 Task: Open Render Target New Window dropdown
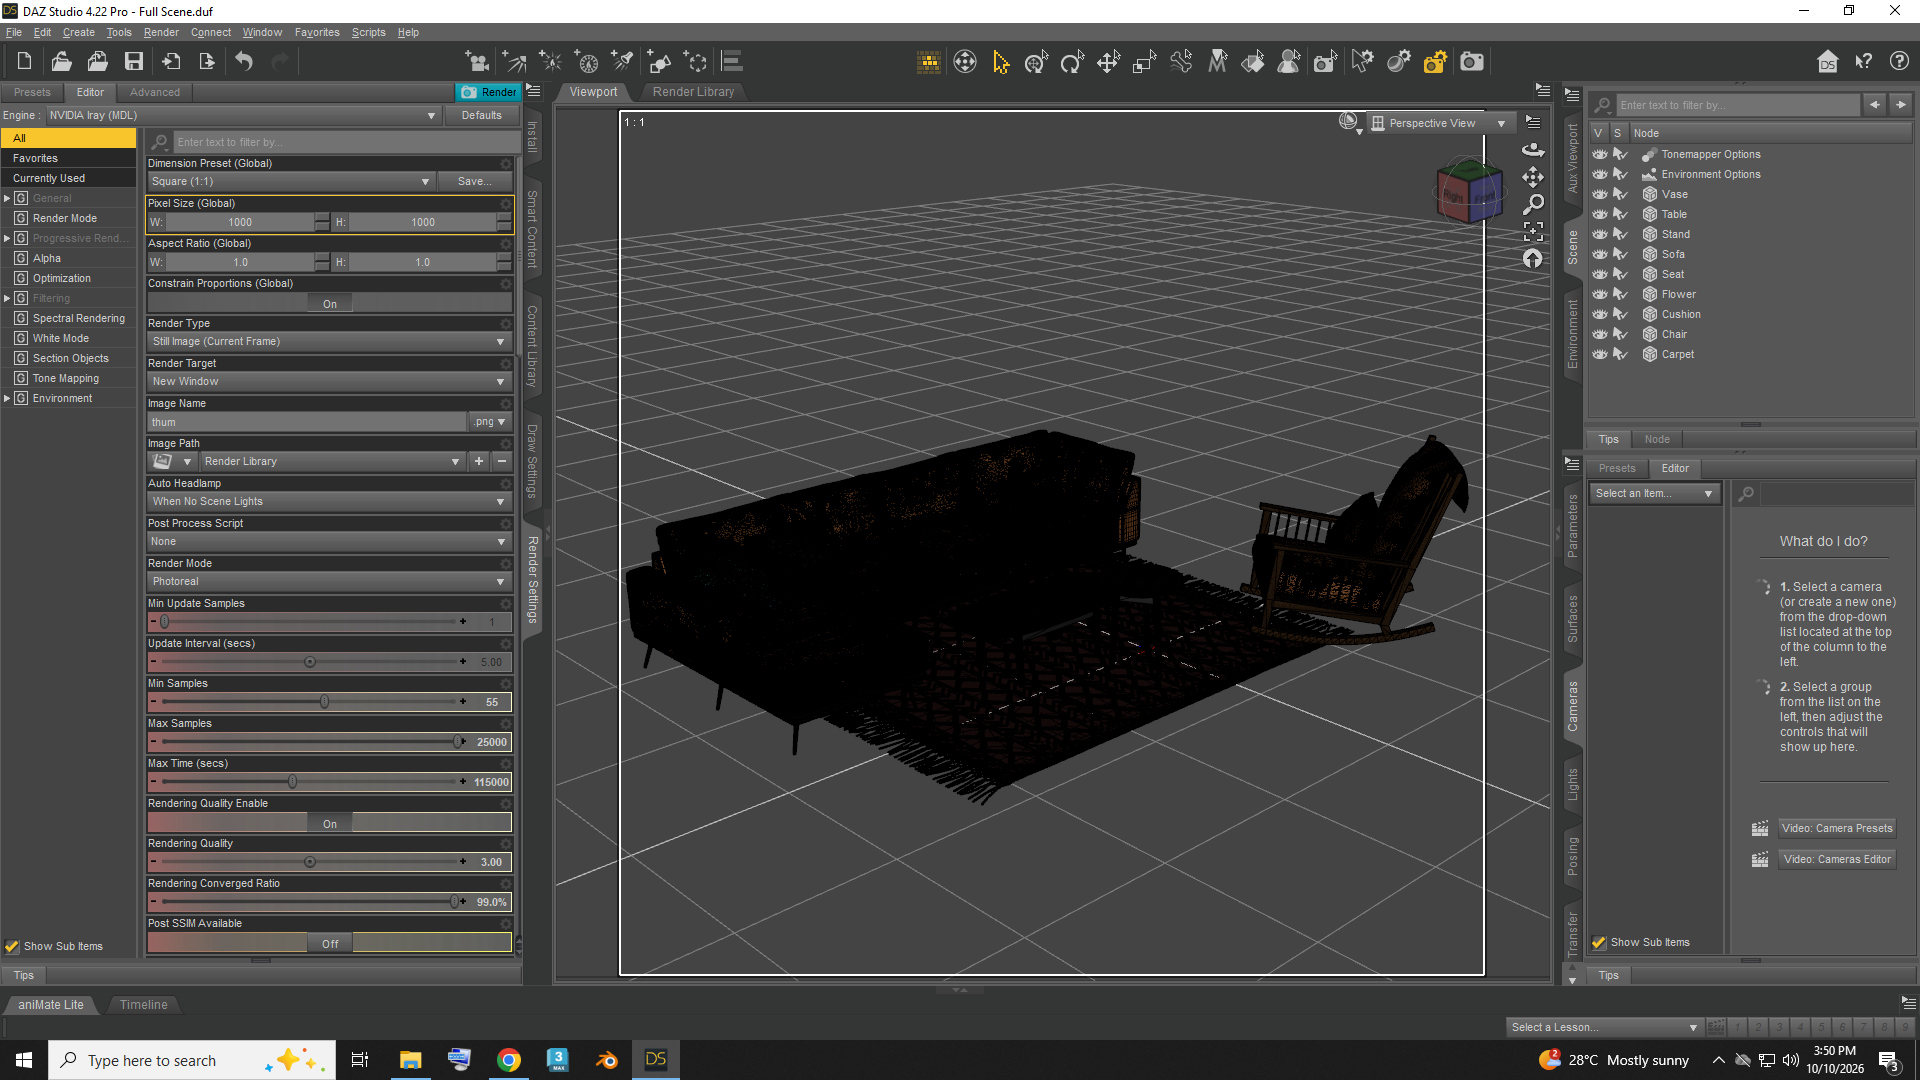tap(329, 382)
